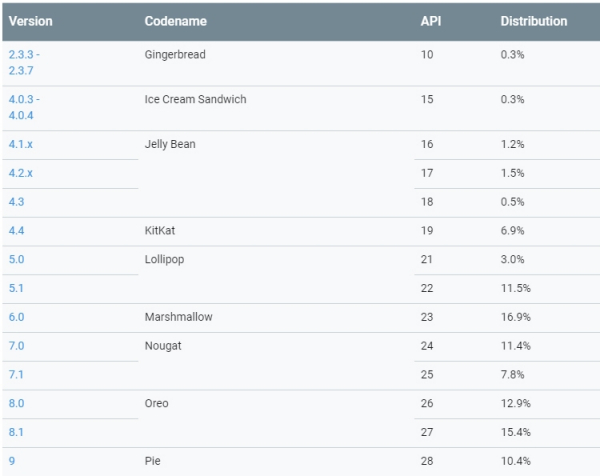Open the 8.1 version link
Image resolution: width=600 pixels, height=476 pixels.
pyautogui.click(x=15, y=432)
